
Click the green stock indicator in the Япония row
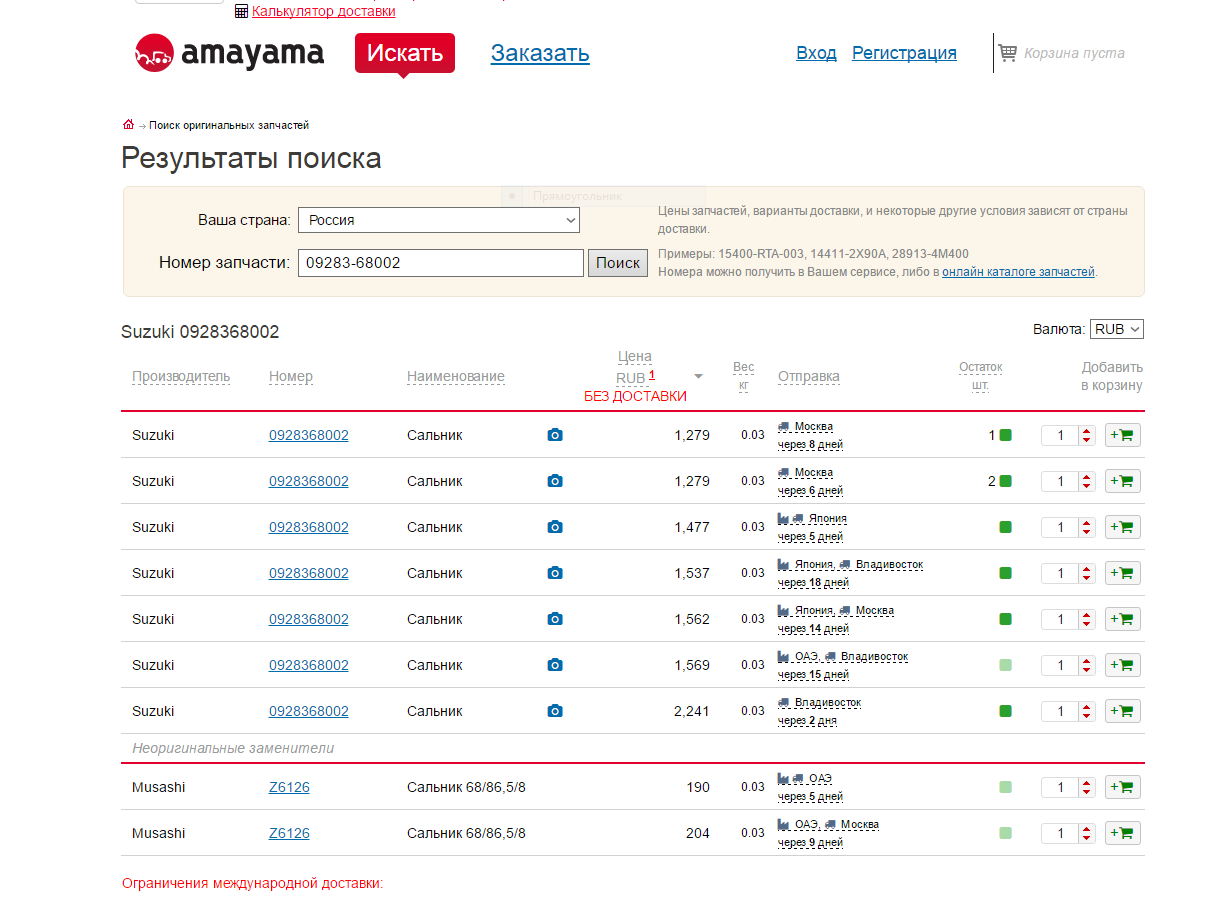(1005, 527)
